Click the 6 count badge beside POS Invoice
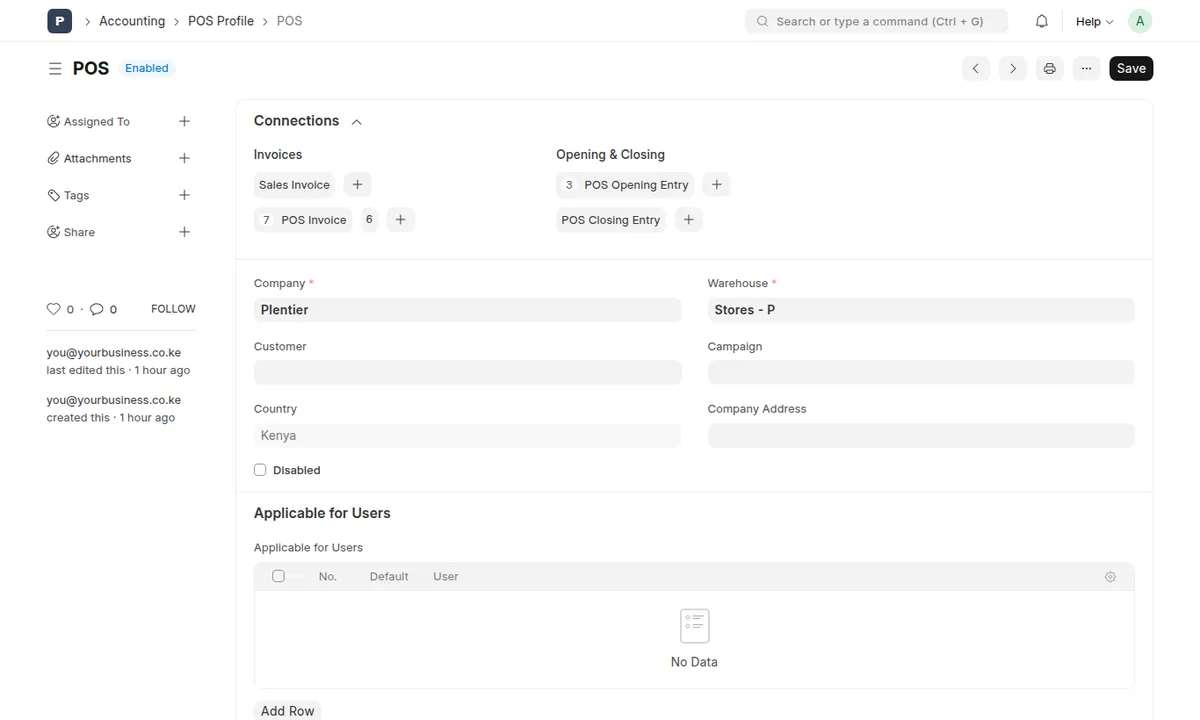Viewport: 1200px width, 720px height. click(x=369, y=220)
